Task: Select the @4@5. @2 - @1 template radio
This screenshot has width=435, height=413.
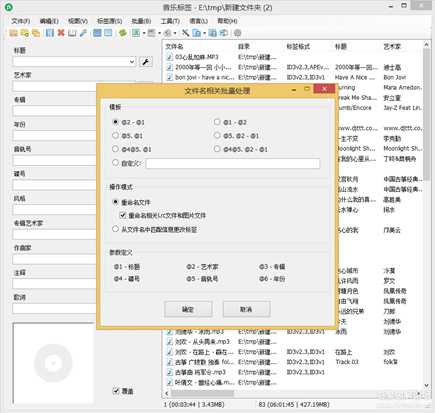Action: point(217,149)
